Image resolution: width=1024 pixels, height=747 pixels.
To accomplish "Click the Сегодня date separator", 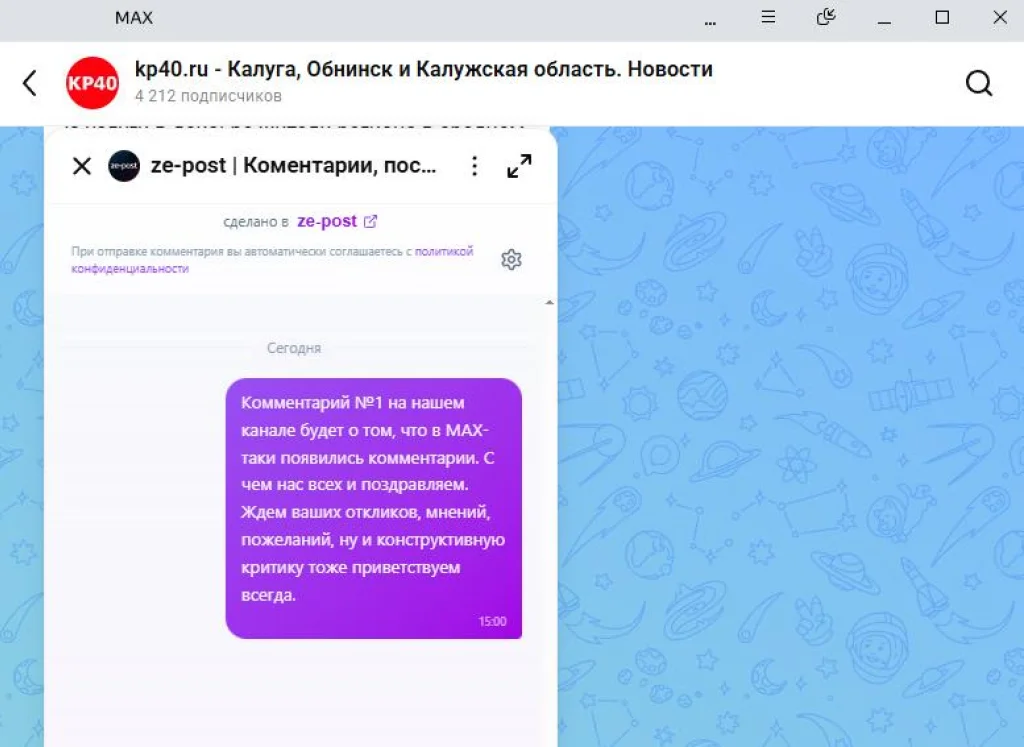I will [294, 348].
